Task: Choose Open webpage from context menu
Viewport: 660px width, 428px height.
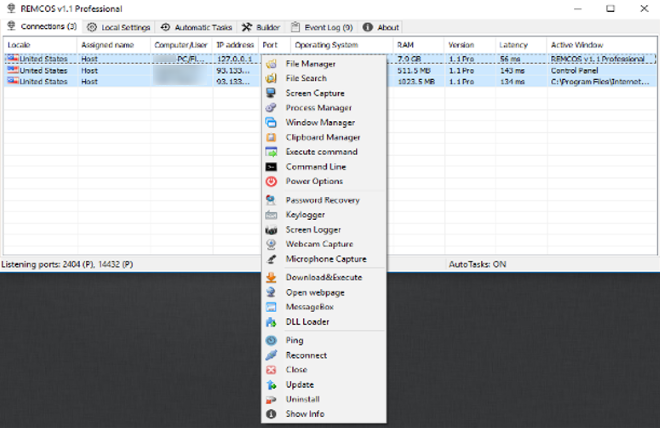Action: pos(315,292)
